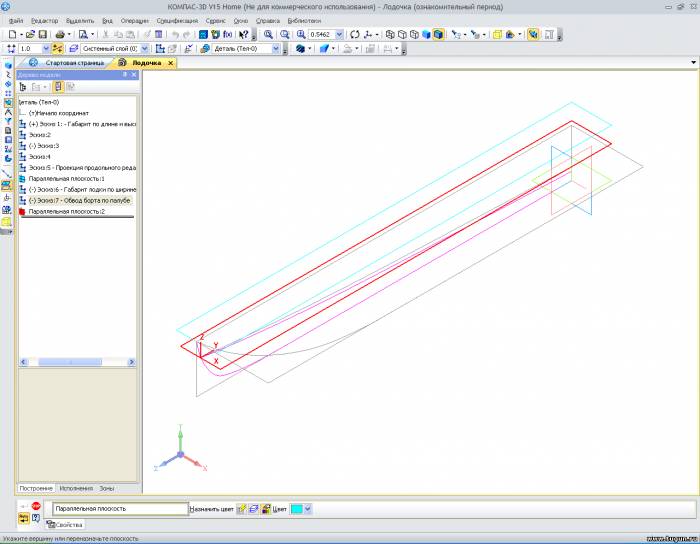The image size is (700, 544).
Task: Open the Редактор menu
Action: (x=44, y=21)
